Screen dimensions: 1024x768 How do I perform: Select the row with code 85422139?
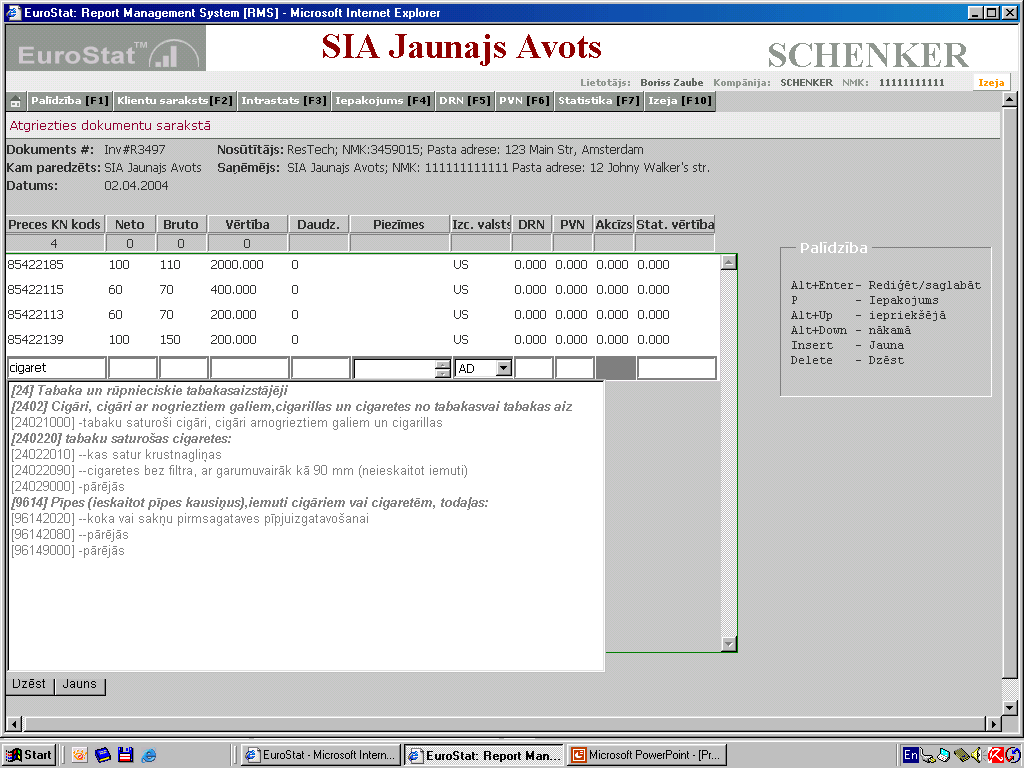point(363,339)
